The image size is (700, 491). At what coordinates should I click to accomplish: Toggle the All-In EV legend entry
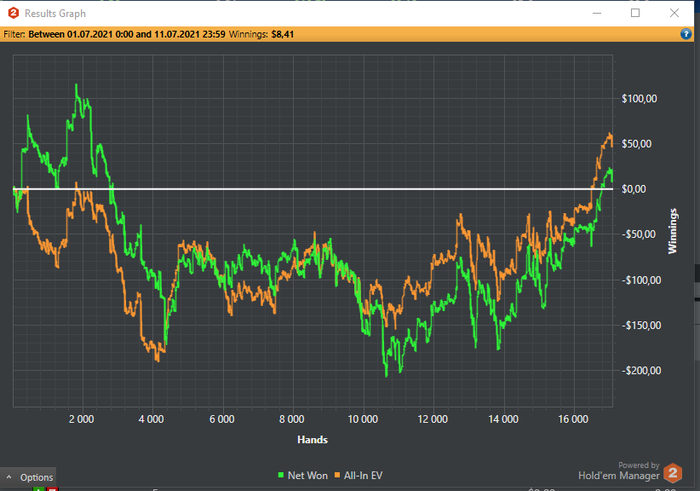tap(358, 475)
